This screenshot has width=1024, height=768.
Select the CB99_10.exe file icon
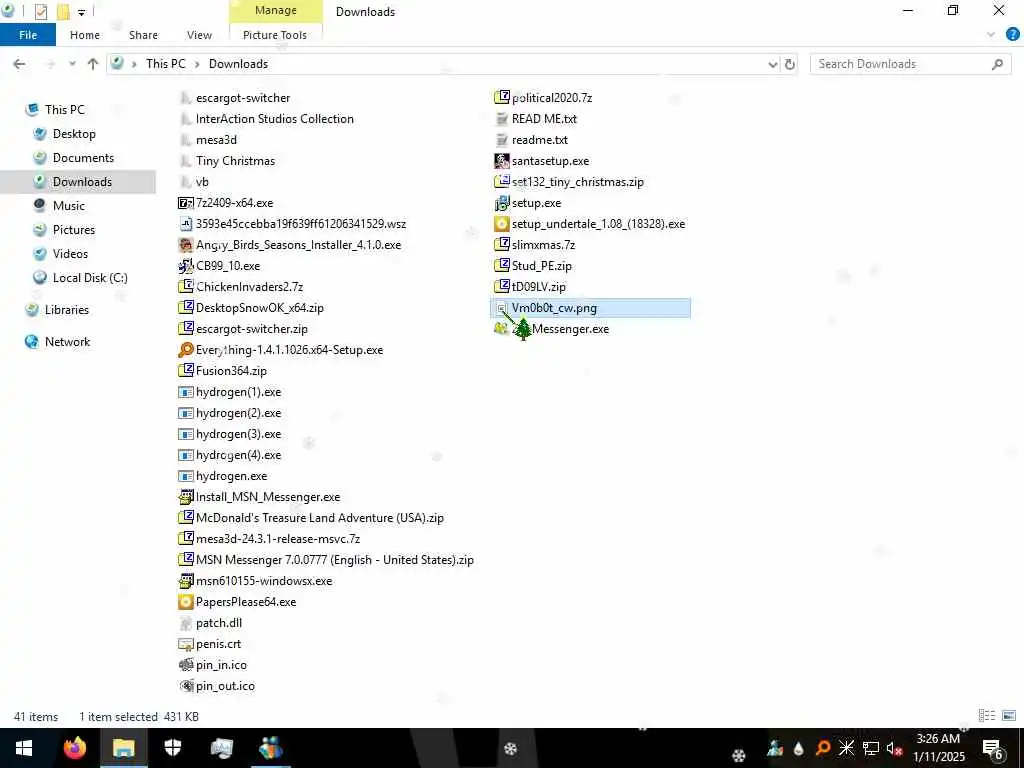(185, 266)
